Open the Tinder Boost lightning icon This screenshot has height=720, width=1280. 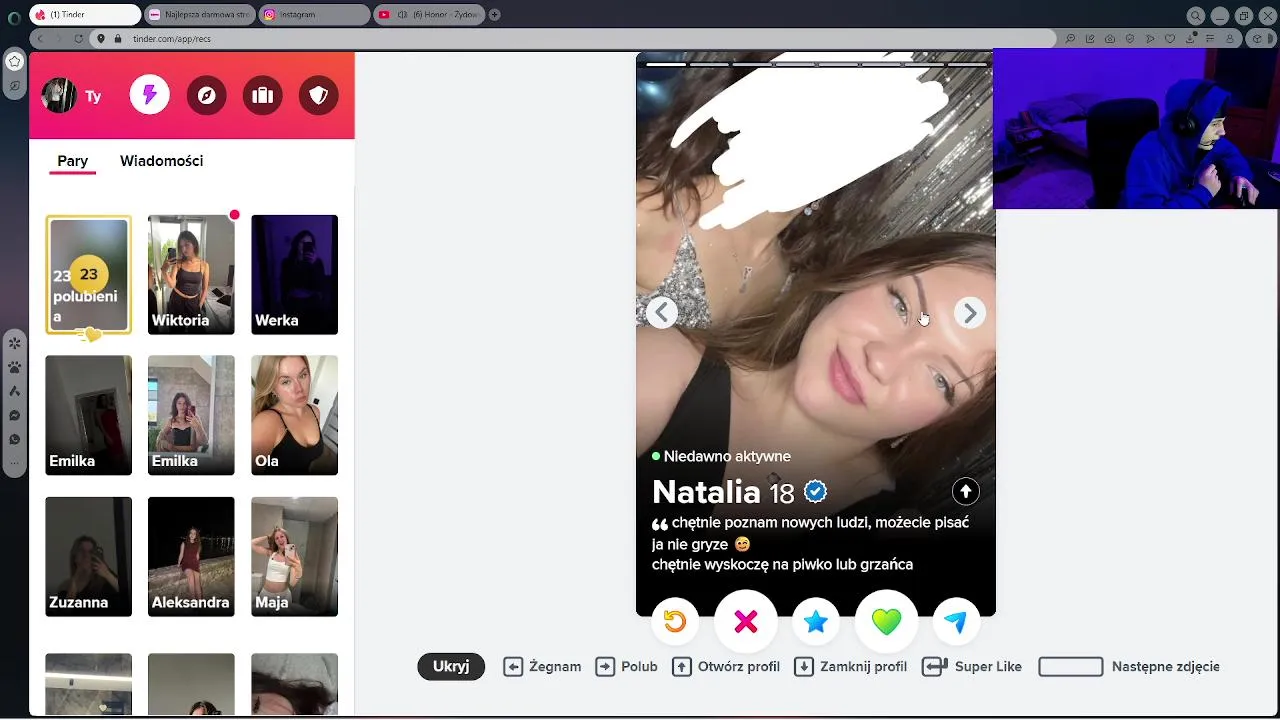149,95
